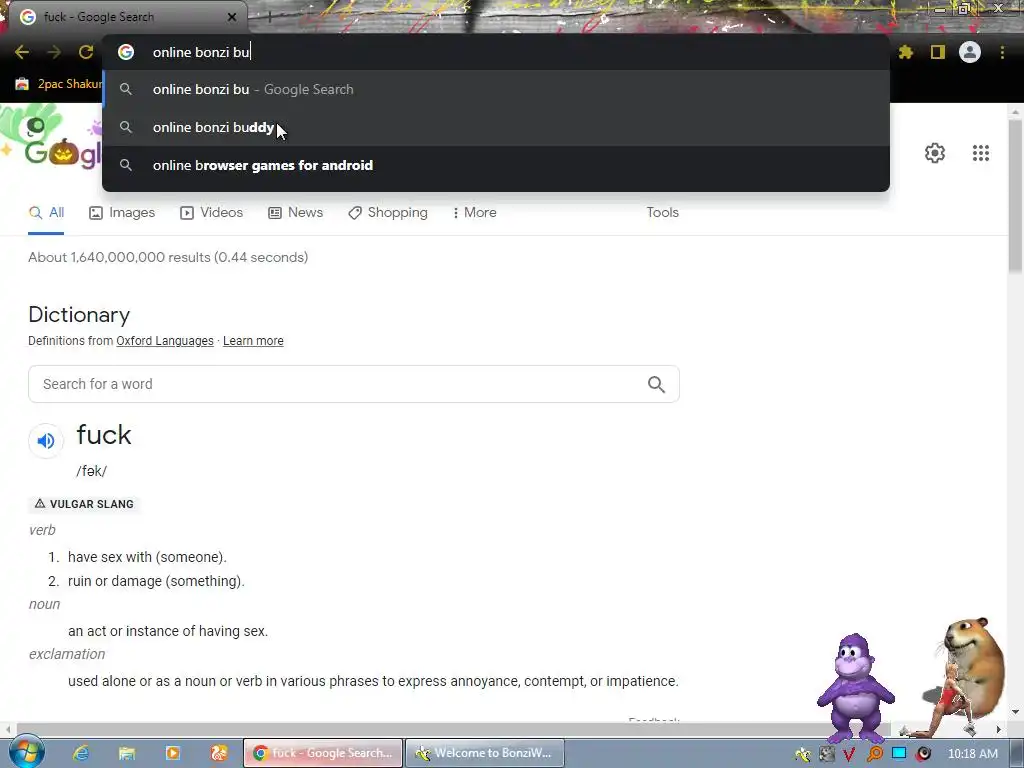Screen dimensions: 1024x768
Task: Click the Show desktop strip beside the clock
Action: (1017, 754)
